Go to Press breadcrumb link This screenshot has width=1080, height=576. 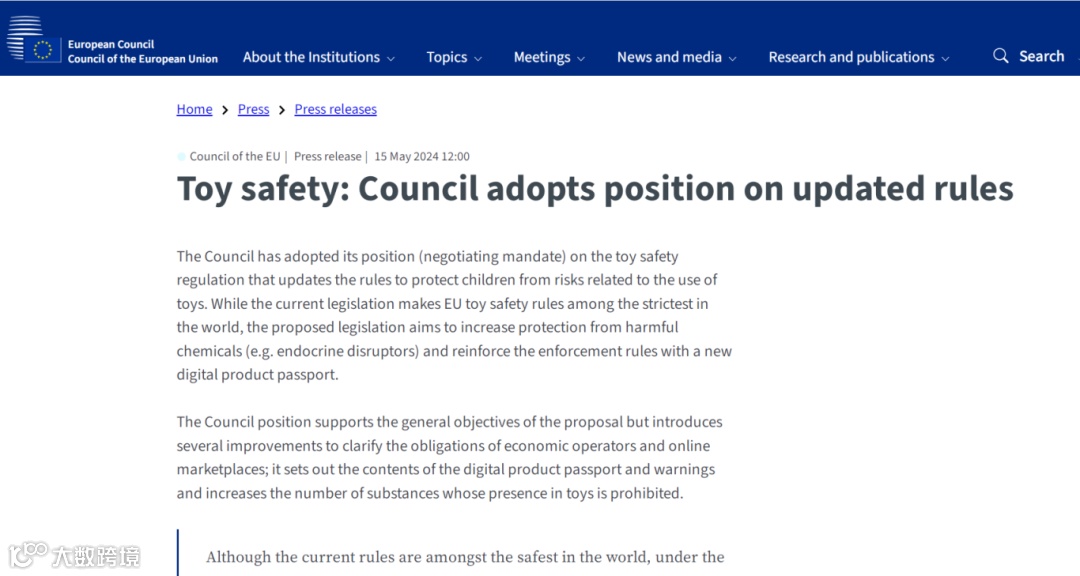[253, 109]
